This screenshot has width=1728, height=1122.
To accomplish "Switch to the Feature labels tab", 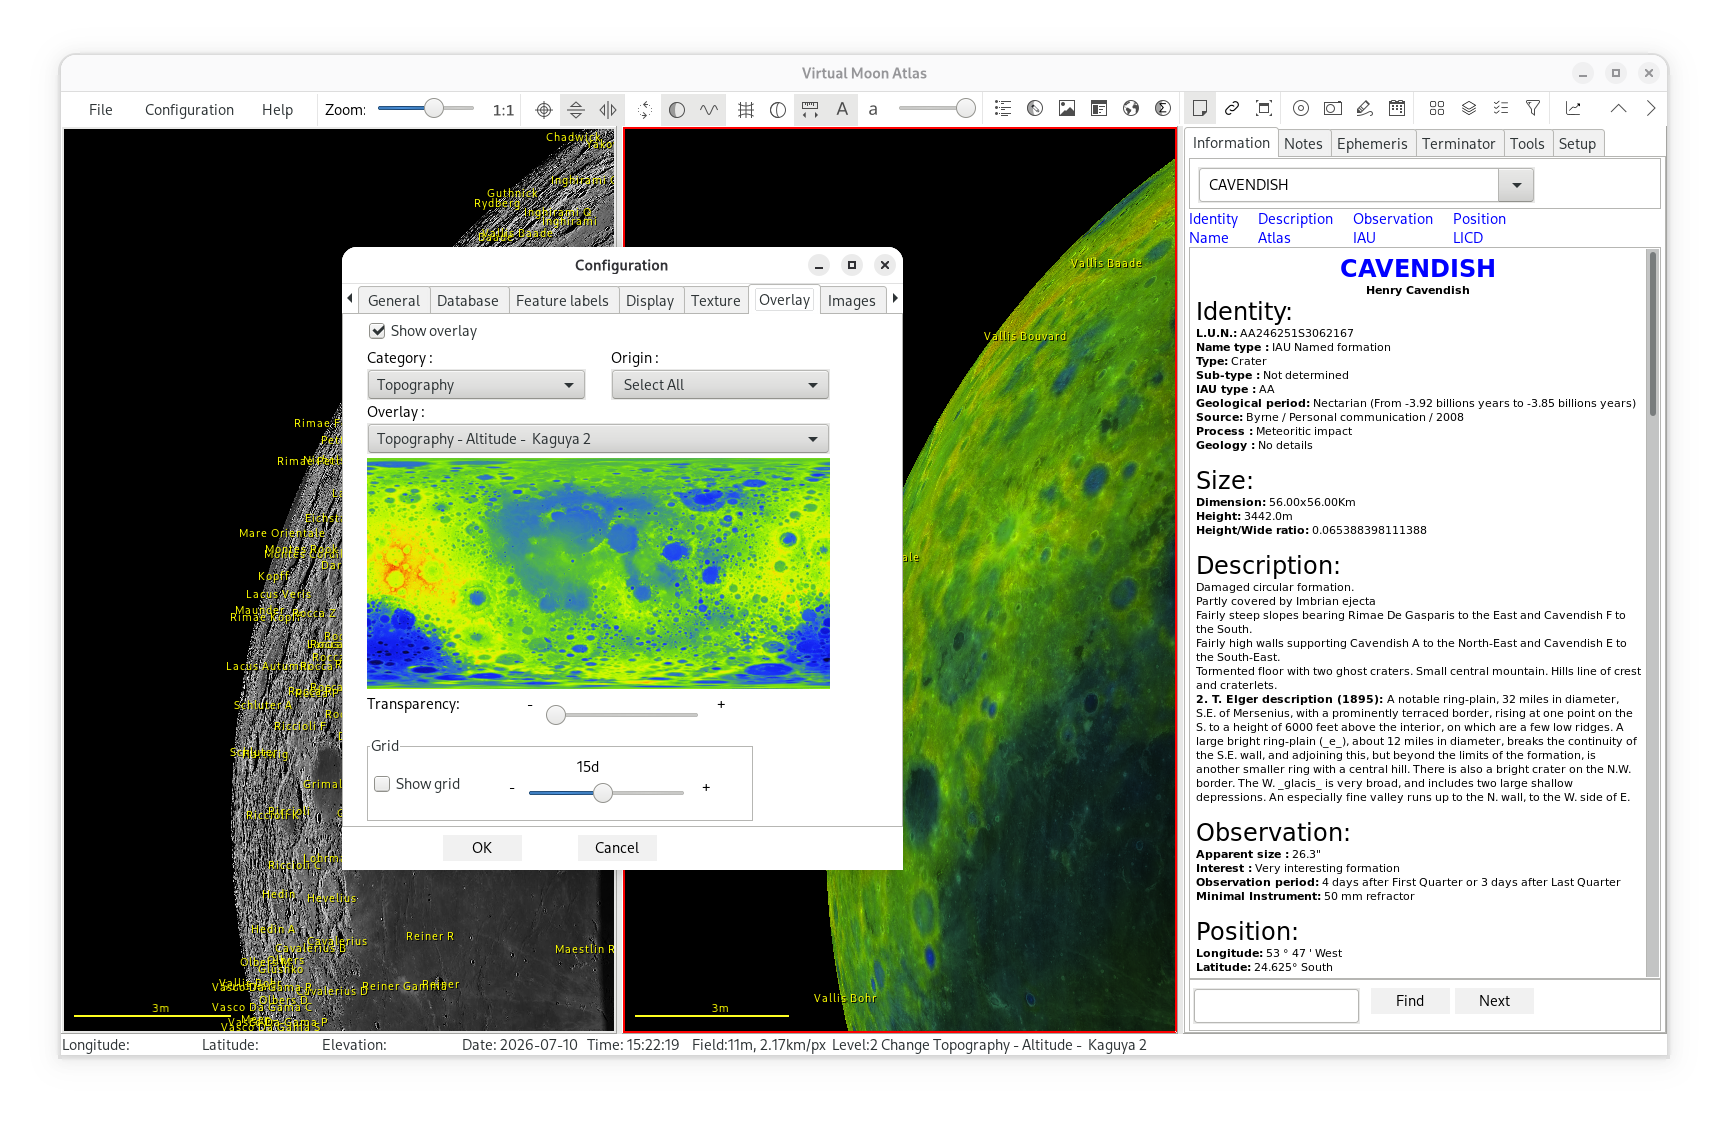I will (562, 301).
